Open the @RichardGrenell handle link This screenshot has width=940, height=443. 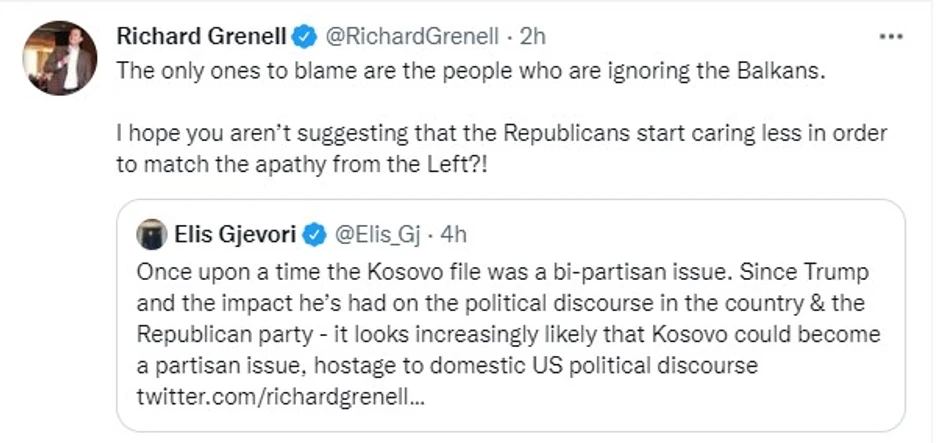click(x=409, y=37)
